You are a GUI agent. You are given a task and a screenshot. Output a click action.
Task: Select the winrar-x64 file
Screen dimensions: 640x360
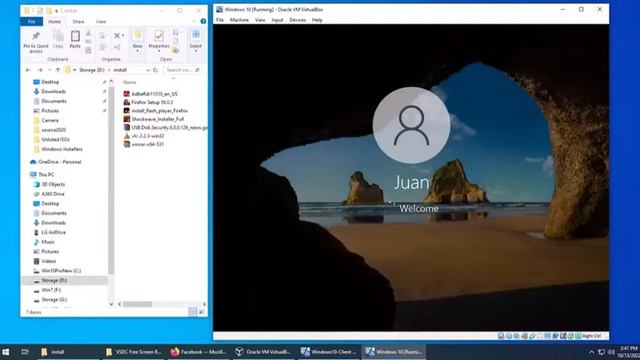(x=143, y=144)
